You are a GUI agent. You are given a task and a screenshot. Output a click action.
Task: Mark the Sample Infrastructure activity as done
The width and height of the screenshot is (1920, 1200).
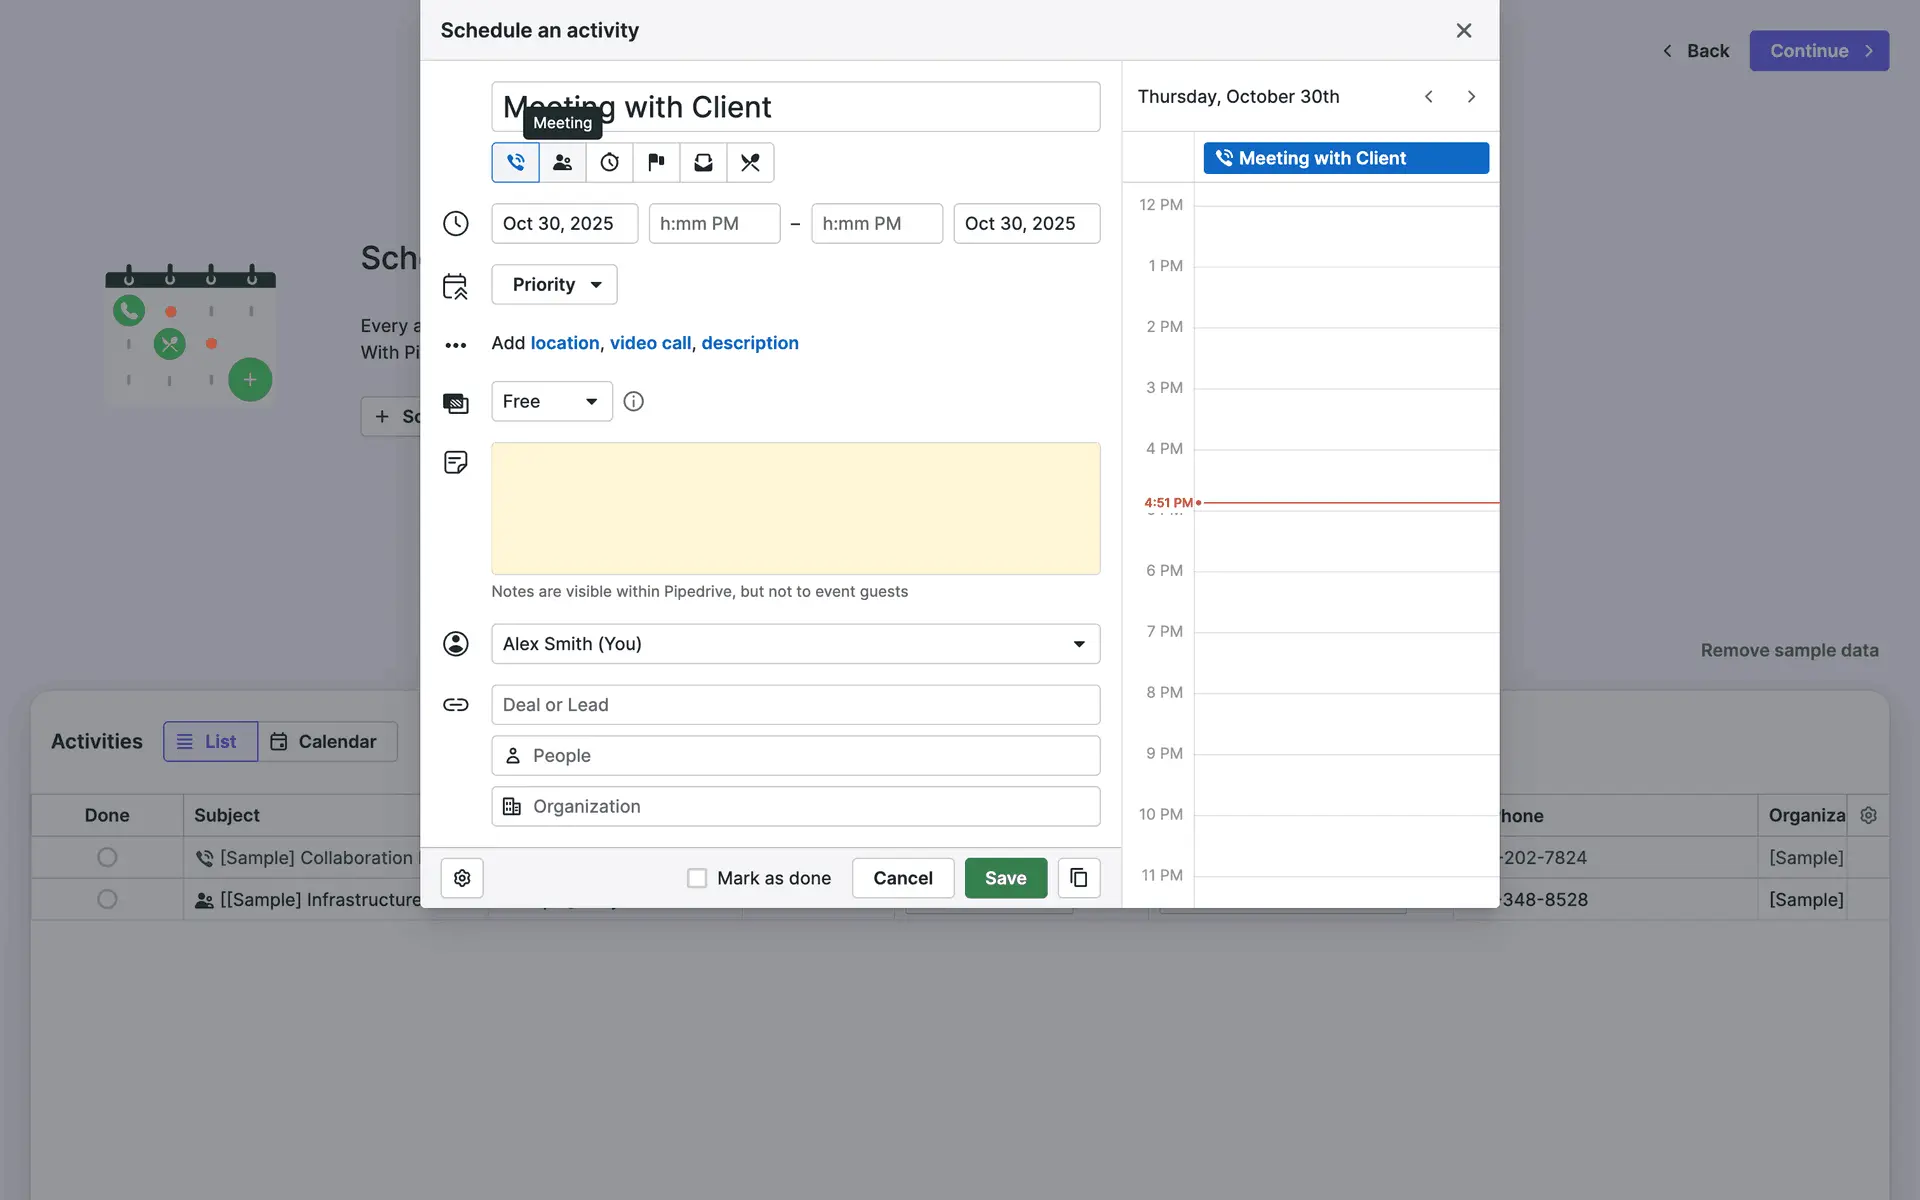point(107,899)
